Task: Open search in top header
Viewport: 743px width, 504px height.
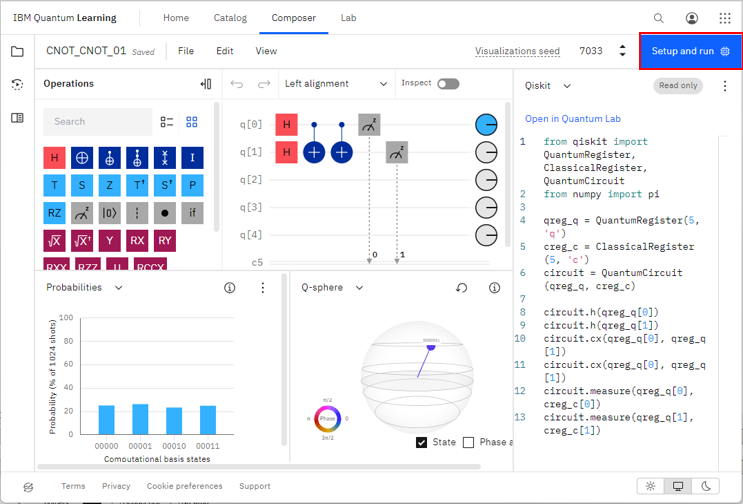Action: pos(659,18)
